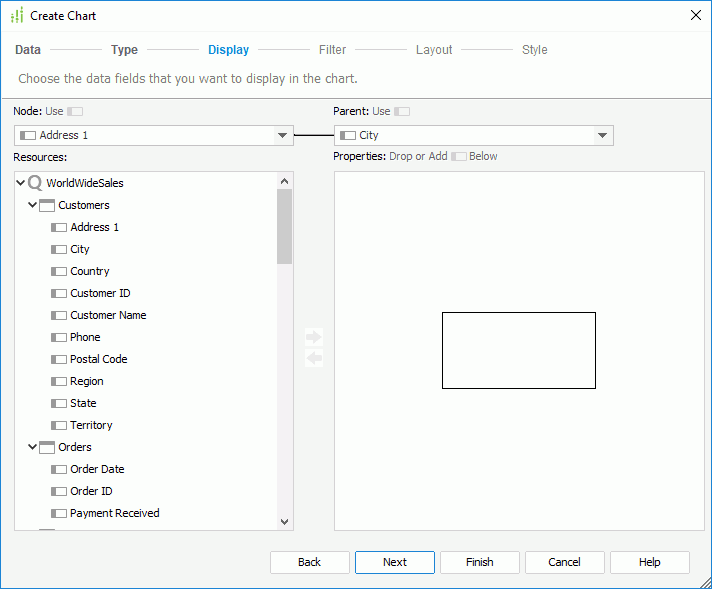
Task: Click the Finish button
Action: point(480,562)
